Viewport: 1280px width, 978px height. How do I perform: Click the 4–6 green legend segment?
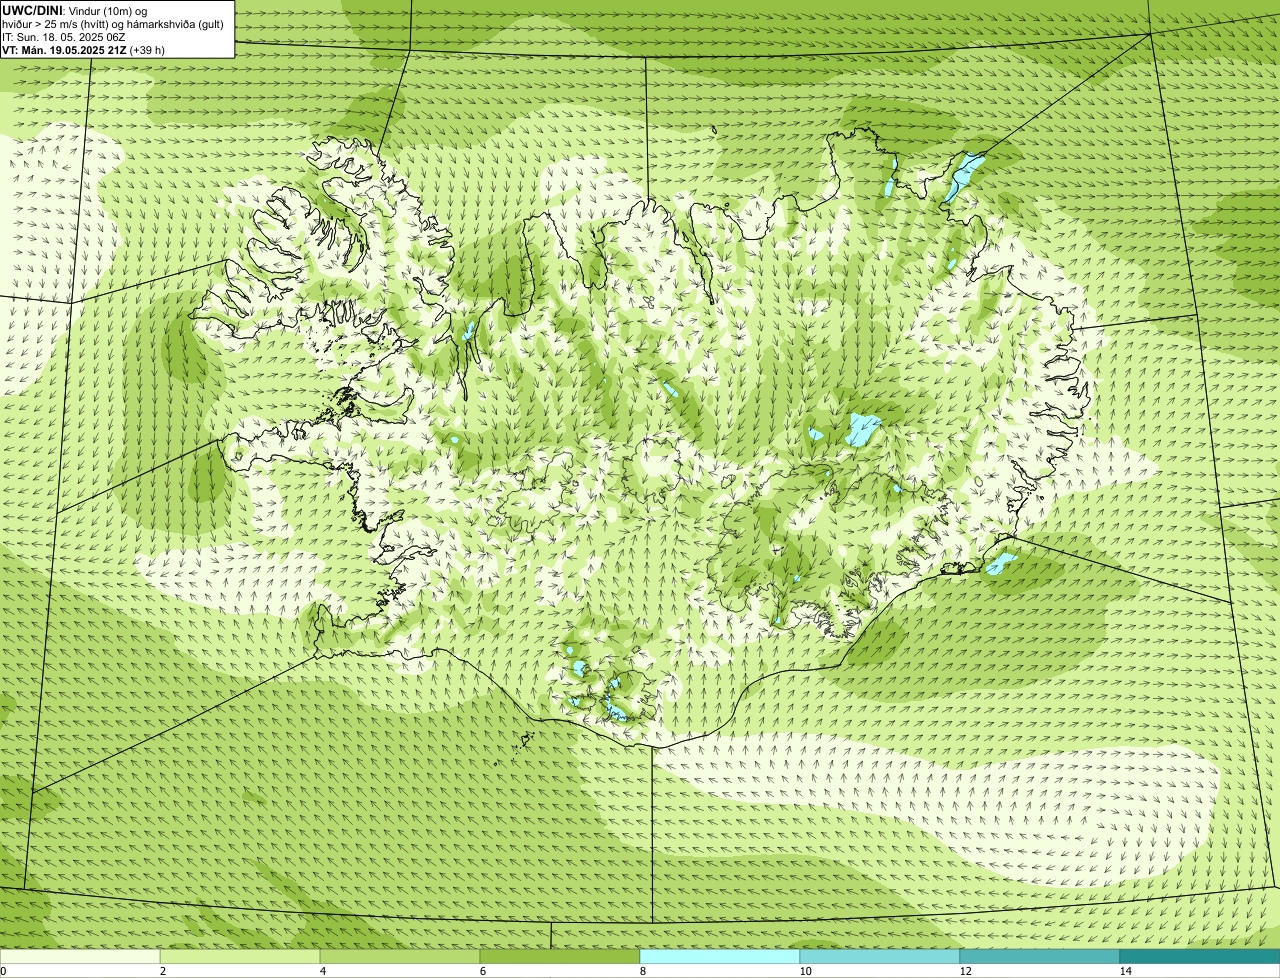tap(400, 956)
